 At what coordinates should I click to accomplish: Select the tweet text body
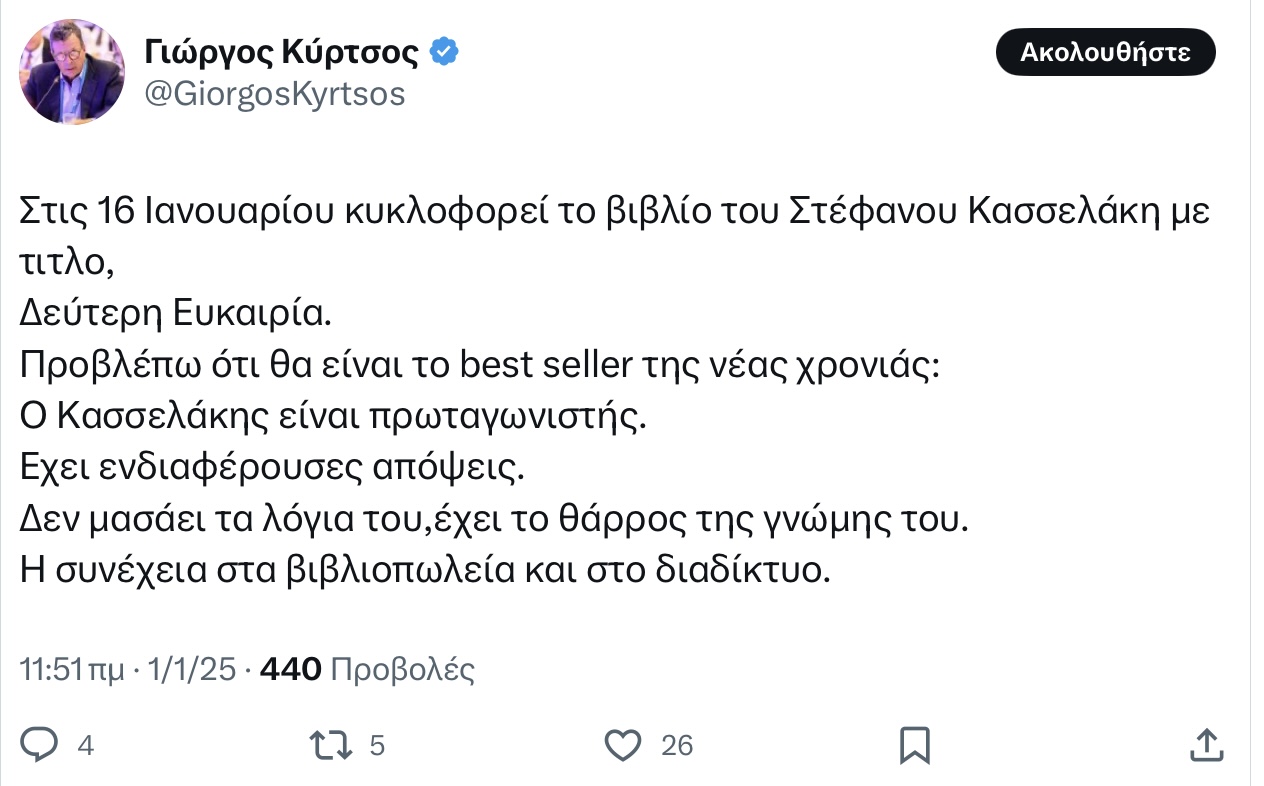pyautogui.click(x=490, y=390)
